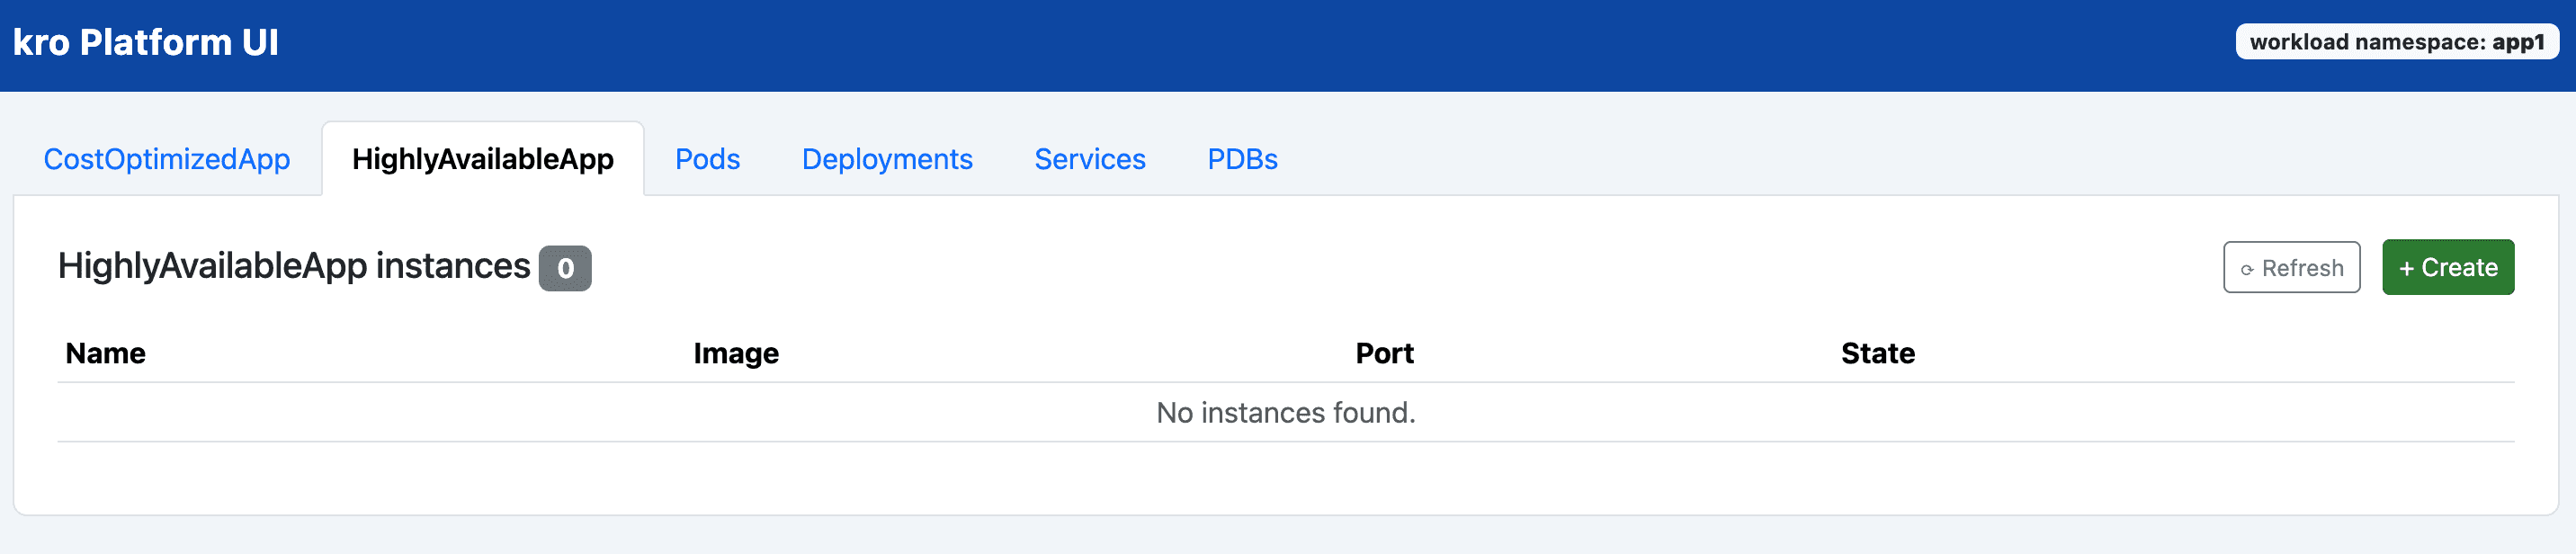Viewport: 2576px width, 554px height.
Task: Select the HighlyAvailableApp tab
Action: tap(482, 159)
